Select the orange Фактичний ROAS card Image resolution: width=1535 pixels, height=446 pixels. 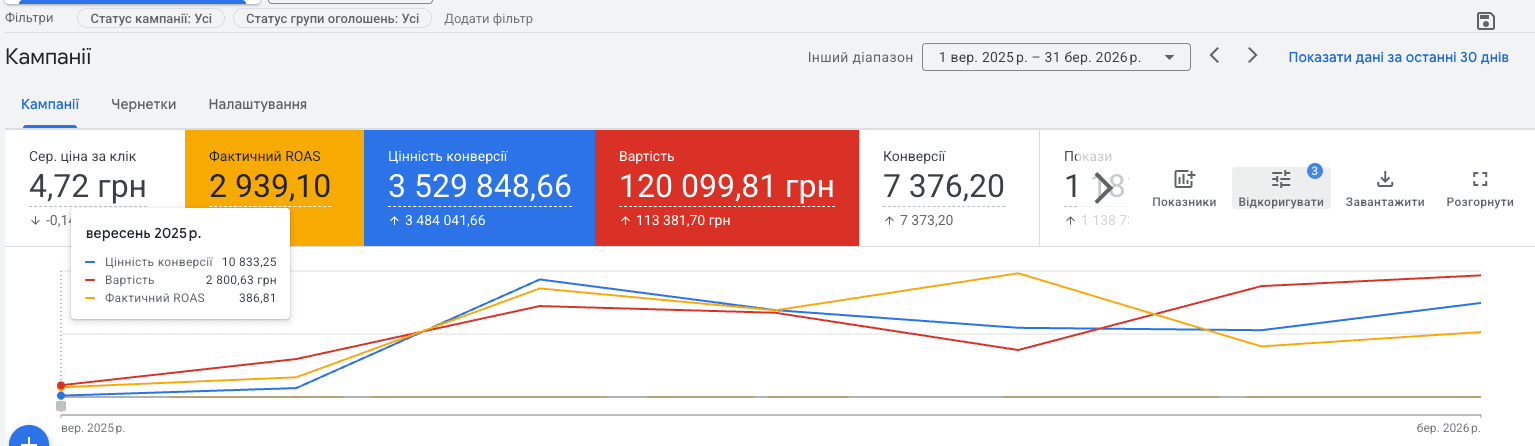(274, 187)
